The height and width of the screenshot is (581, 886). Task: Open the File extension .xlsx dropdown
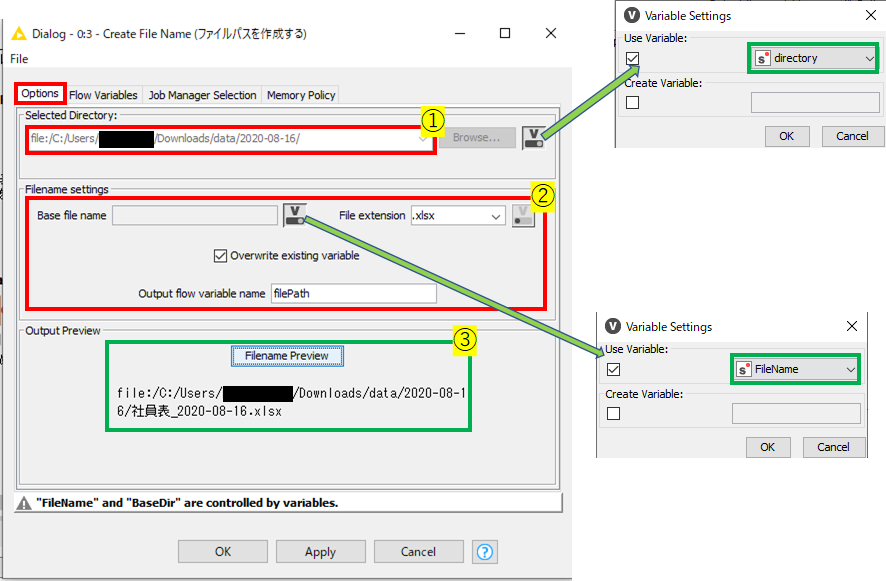click(458, 216)
